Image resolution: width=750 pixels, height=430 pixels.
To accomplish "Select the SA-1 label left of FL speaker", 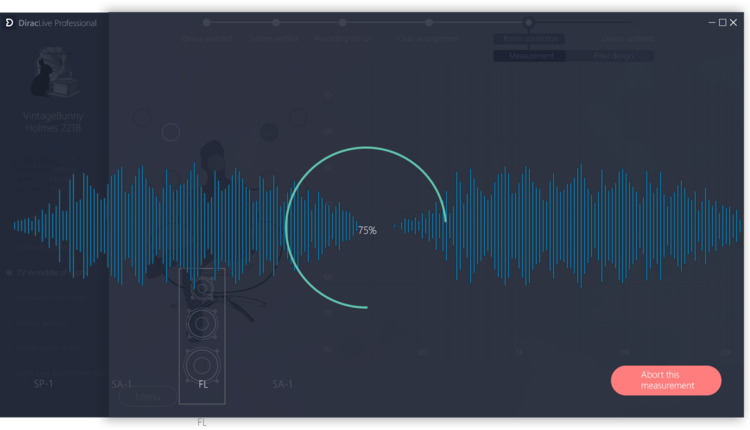I will coord(122,384).
